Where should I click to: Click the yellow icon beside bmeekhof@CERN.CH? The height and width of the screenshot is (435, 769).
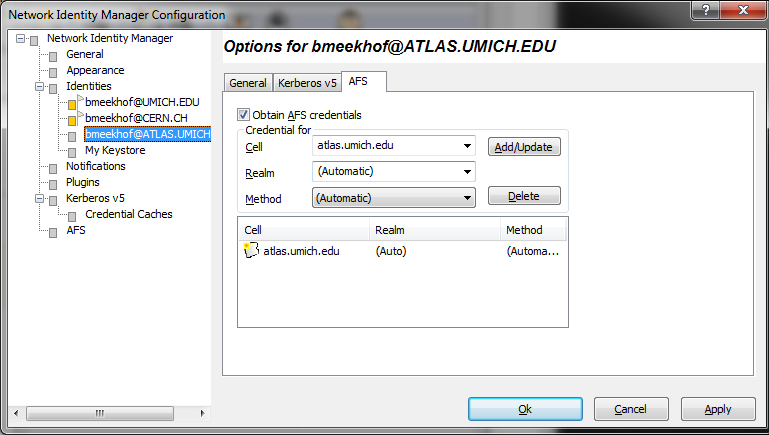(72, 120)
